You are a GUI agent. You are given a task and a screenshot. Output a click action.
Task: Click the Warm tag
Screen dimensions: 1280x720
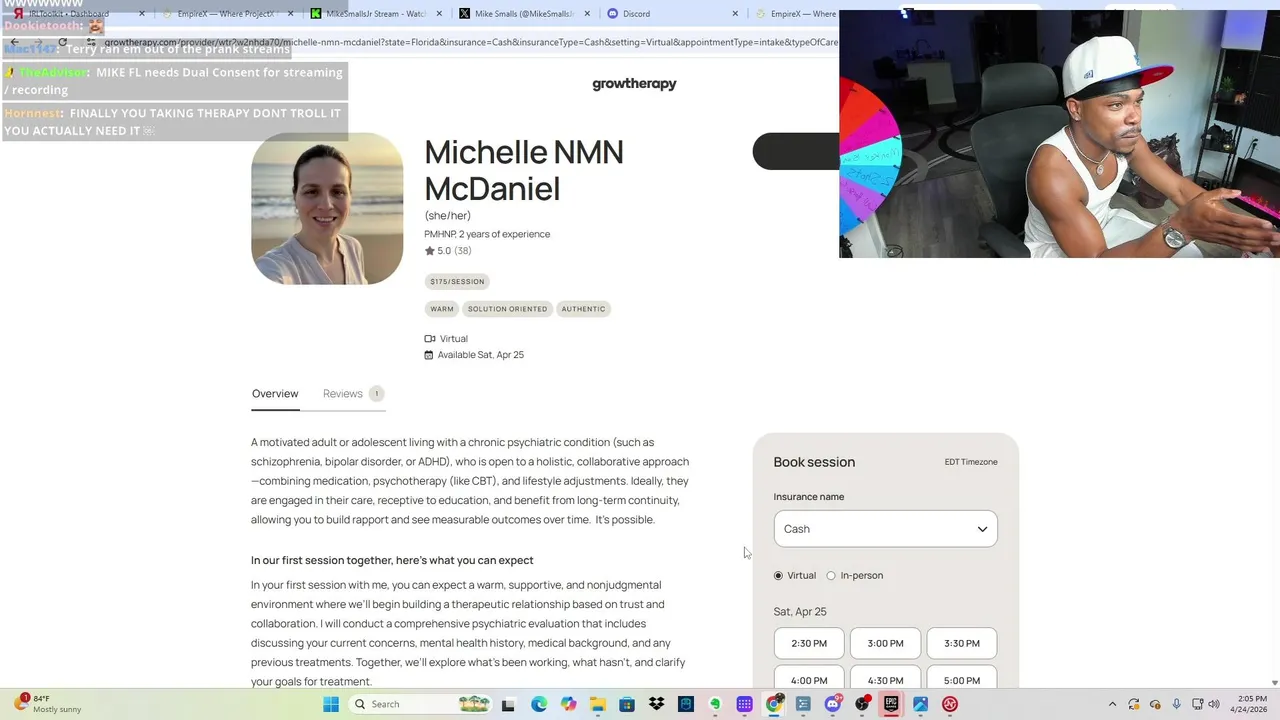(442, 309)
